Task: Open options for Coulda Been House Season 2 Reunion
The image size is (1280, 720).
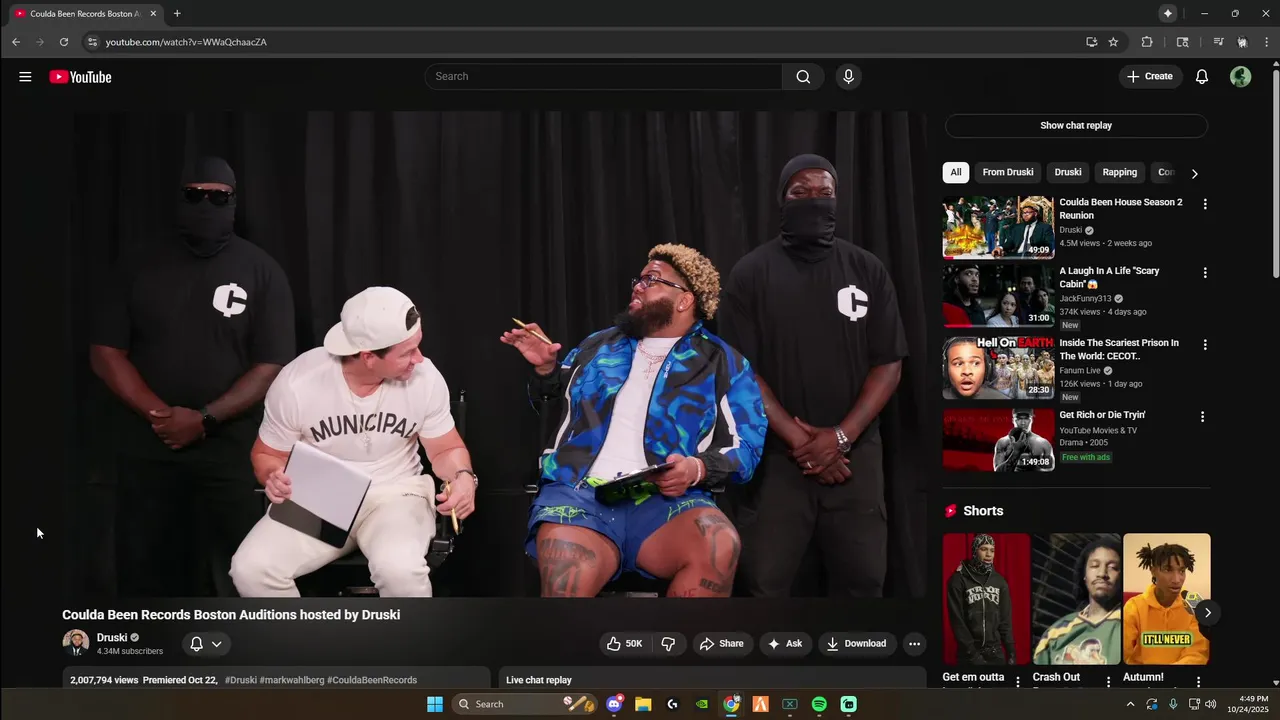Action: [1205, 204]
